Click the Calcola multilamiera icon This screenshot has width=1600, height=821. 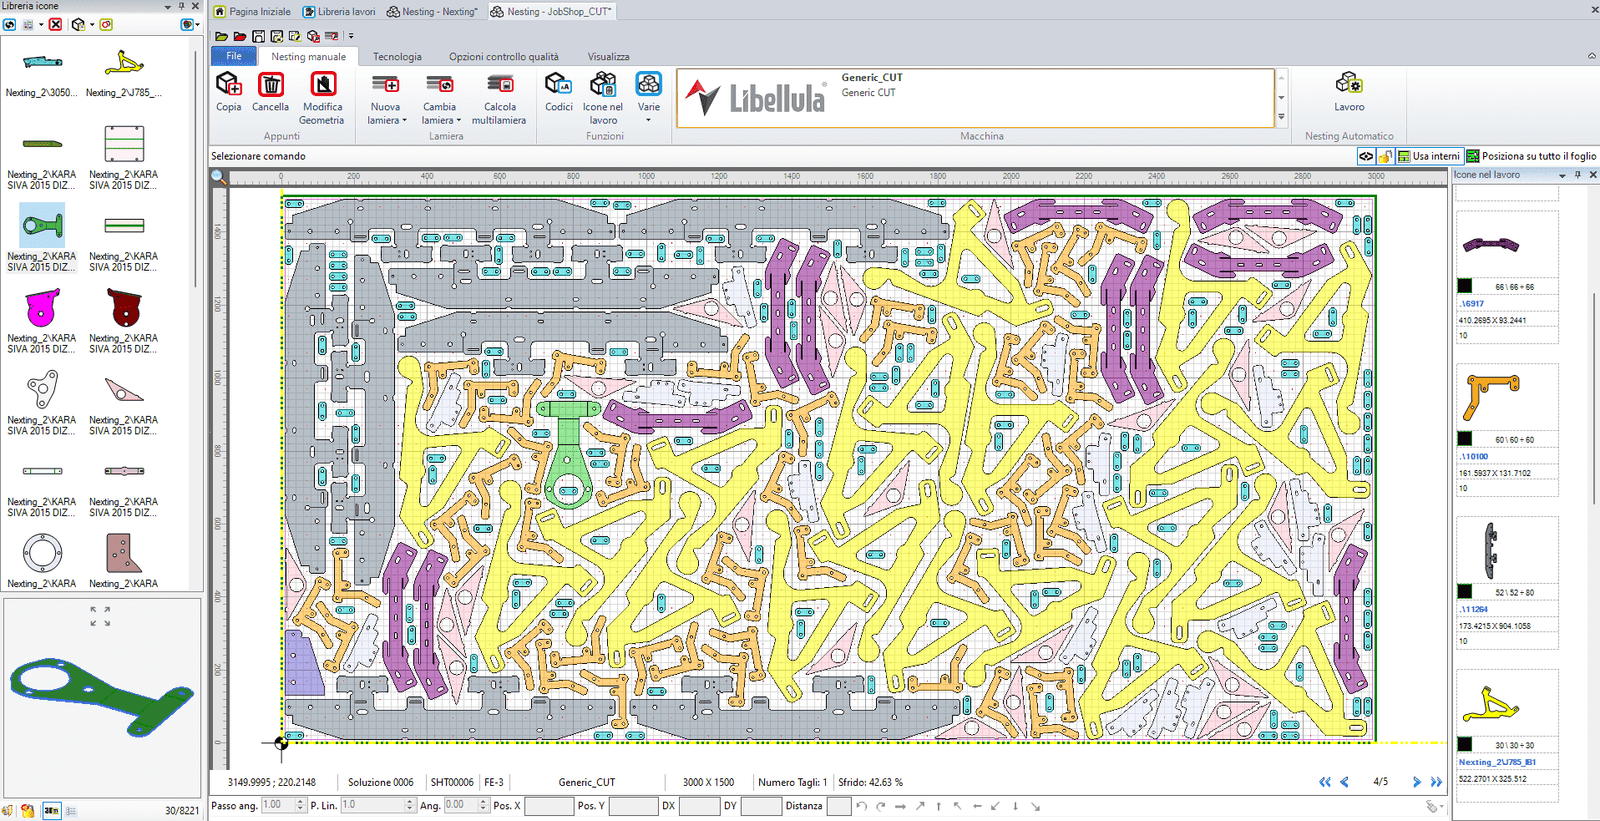499,86
